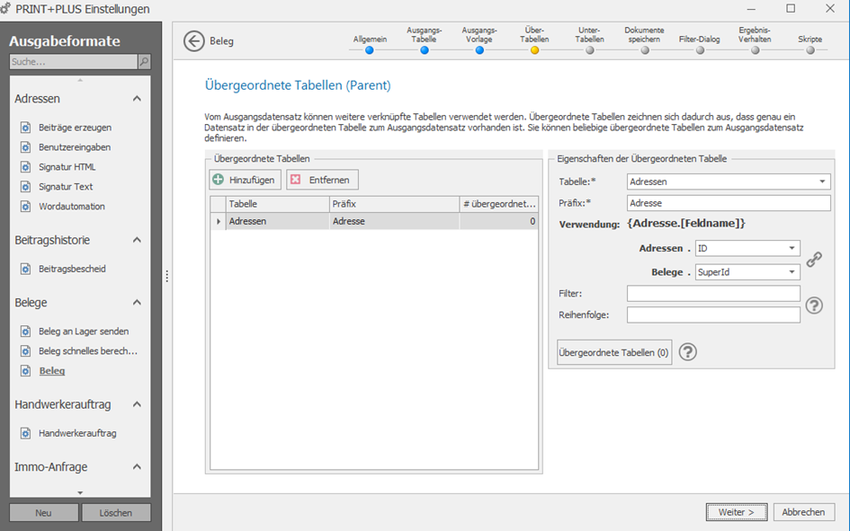850x531 pixels.
Task: Click the document icon of Signatur Text
Action: [x=25, y=186]
